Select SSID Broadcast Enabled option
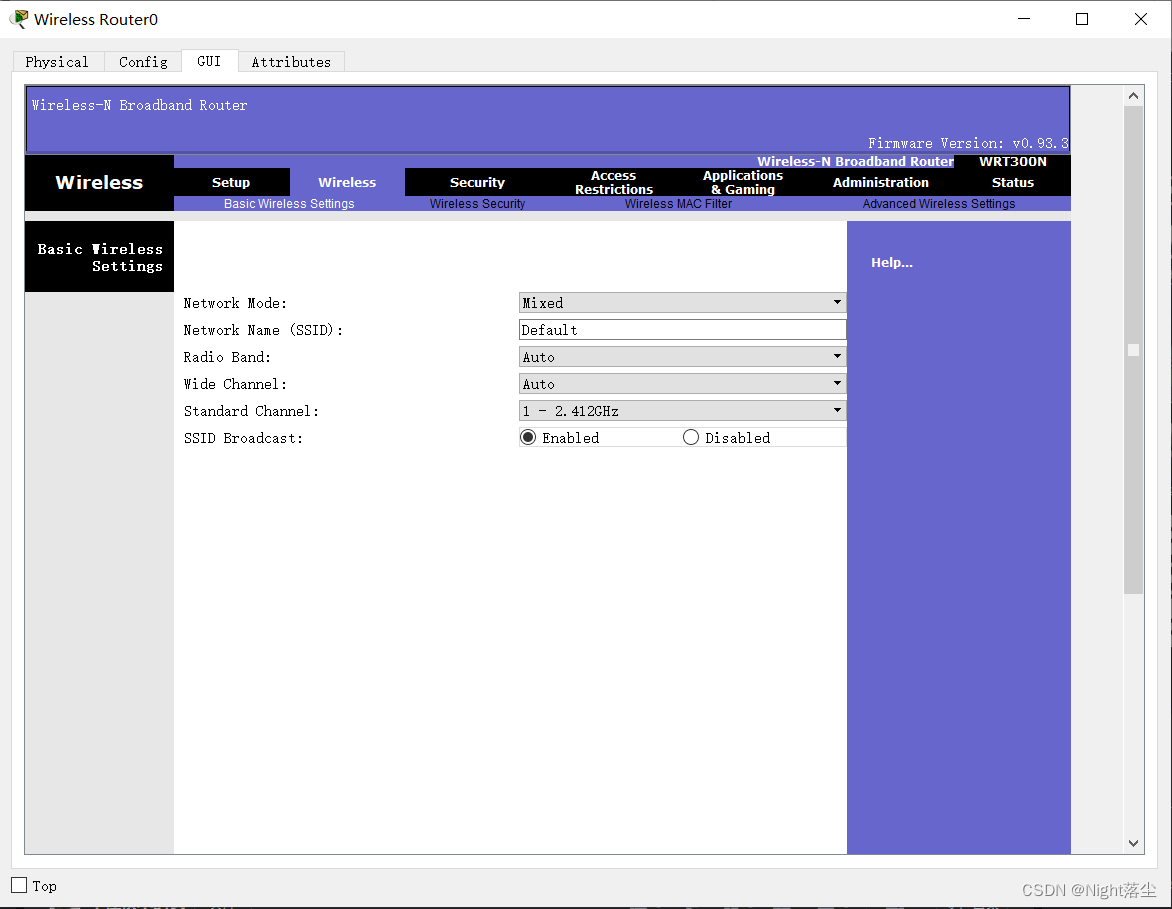Screen dimensions: 1172x909 pyautogui.click(x=528, y=437)
